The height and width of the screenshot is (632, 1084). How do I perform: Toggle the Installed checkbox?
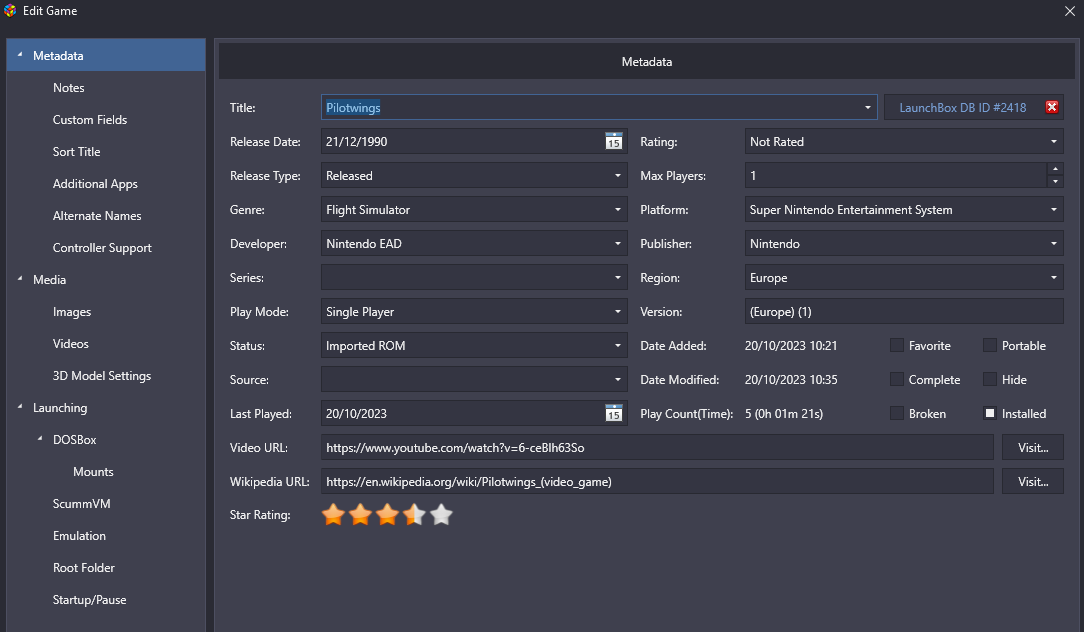click(990, 413)
